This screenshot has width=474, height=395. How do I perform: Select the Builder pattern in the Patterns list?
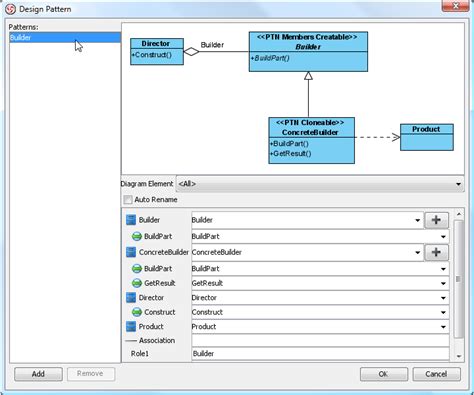[x=65, y=37]
